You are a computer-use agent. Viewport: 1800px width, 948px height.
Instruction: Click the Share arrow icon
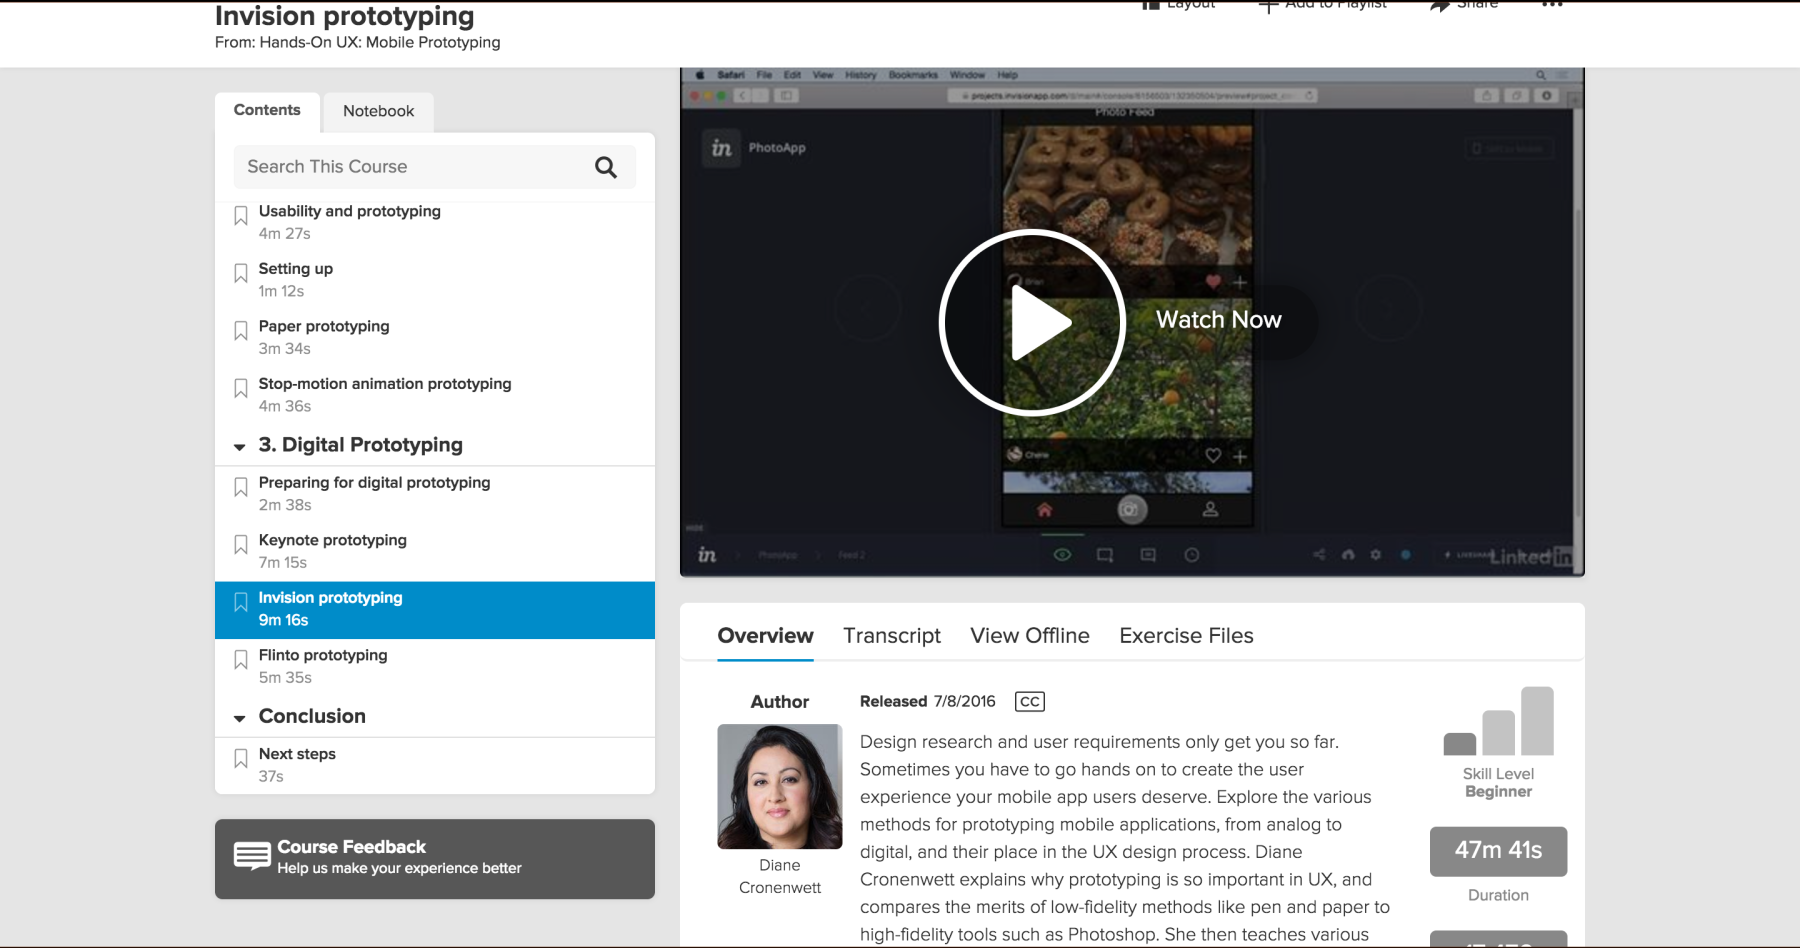point(1439,5)
